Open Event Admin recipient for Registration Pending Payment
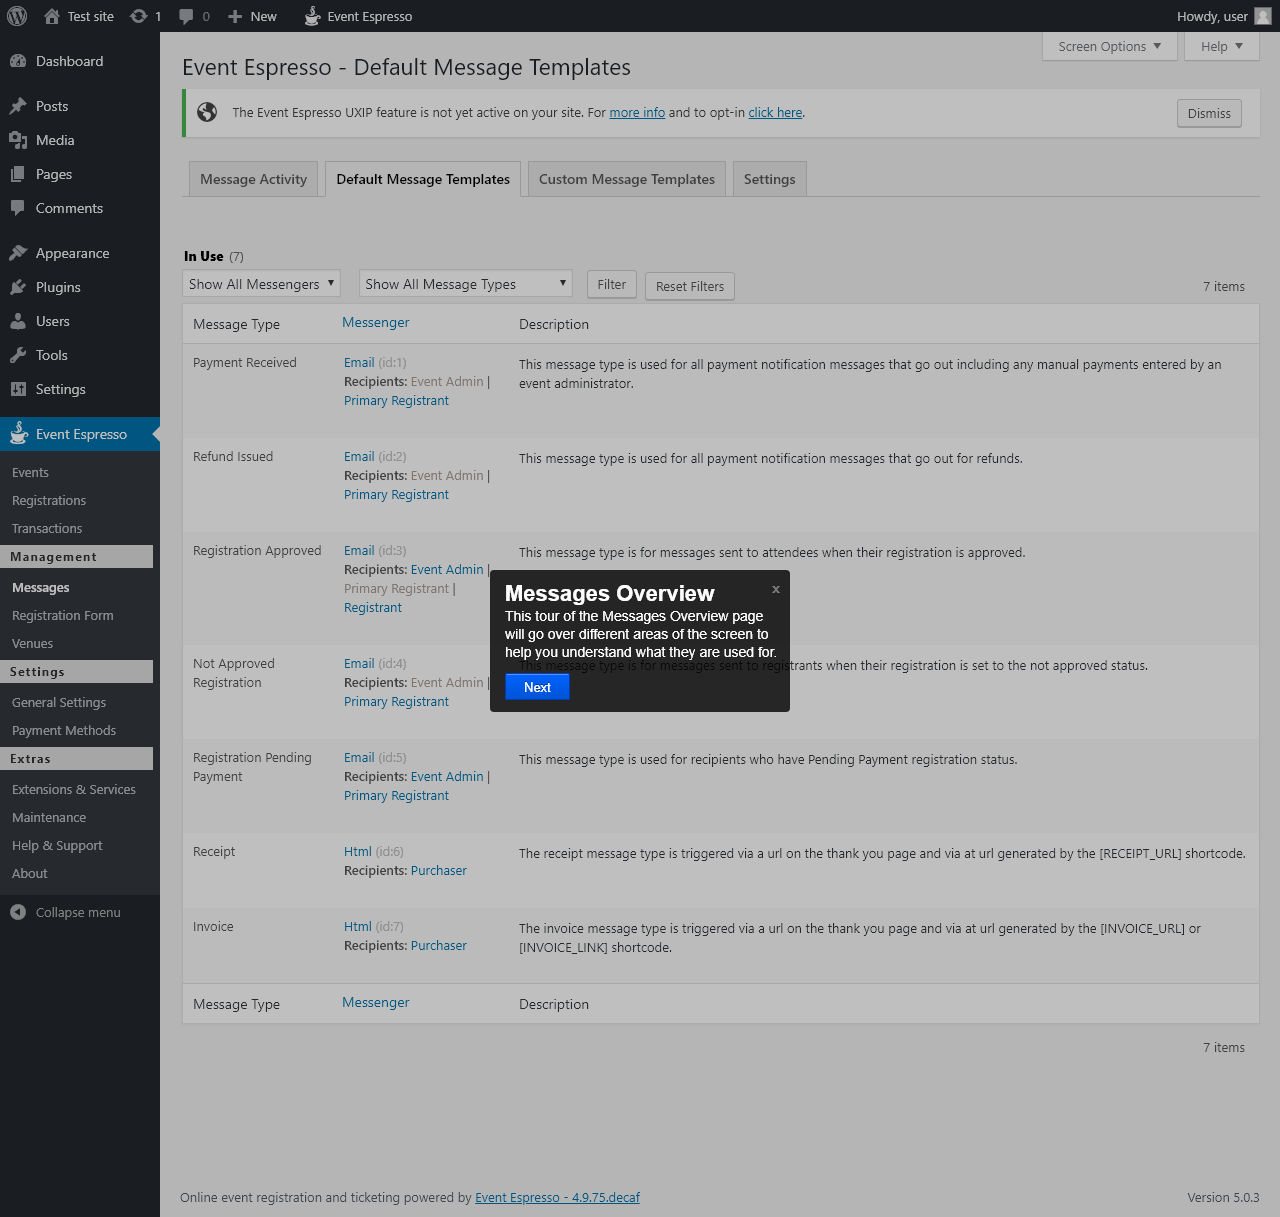1280x1217 pixels. 447,776
